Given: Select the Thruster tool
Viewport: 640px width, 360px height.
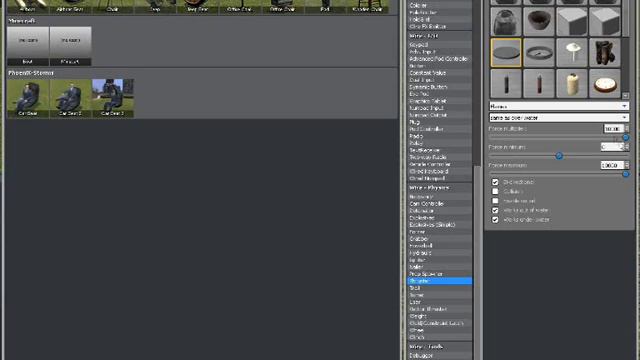Looking at the screenshot, I should (440, 281).
